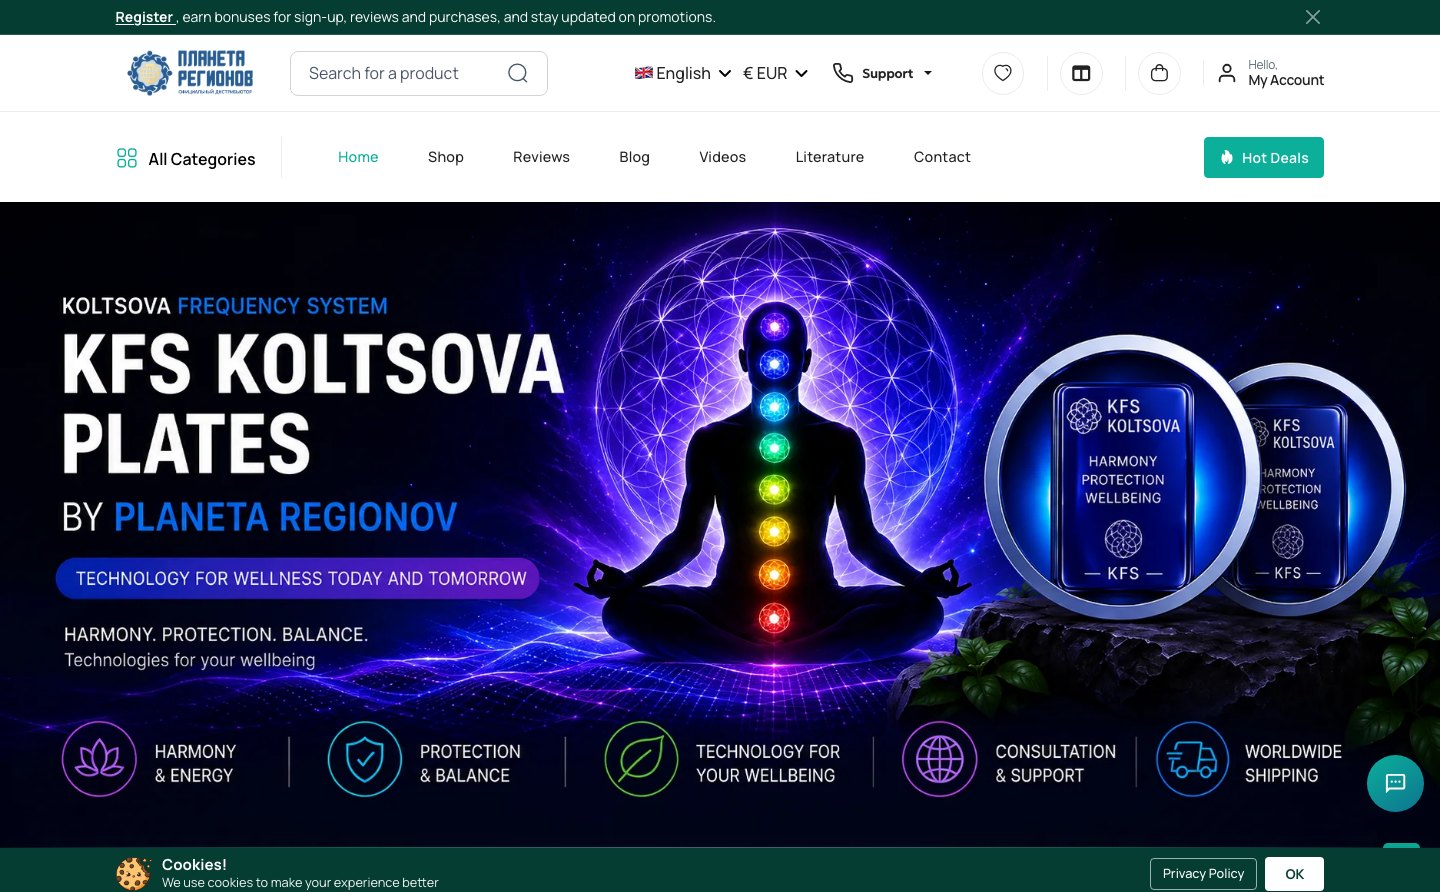Open the Blog menu item

[634, 157]
